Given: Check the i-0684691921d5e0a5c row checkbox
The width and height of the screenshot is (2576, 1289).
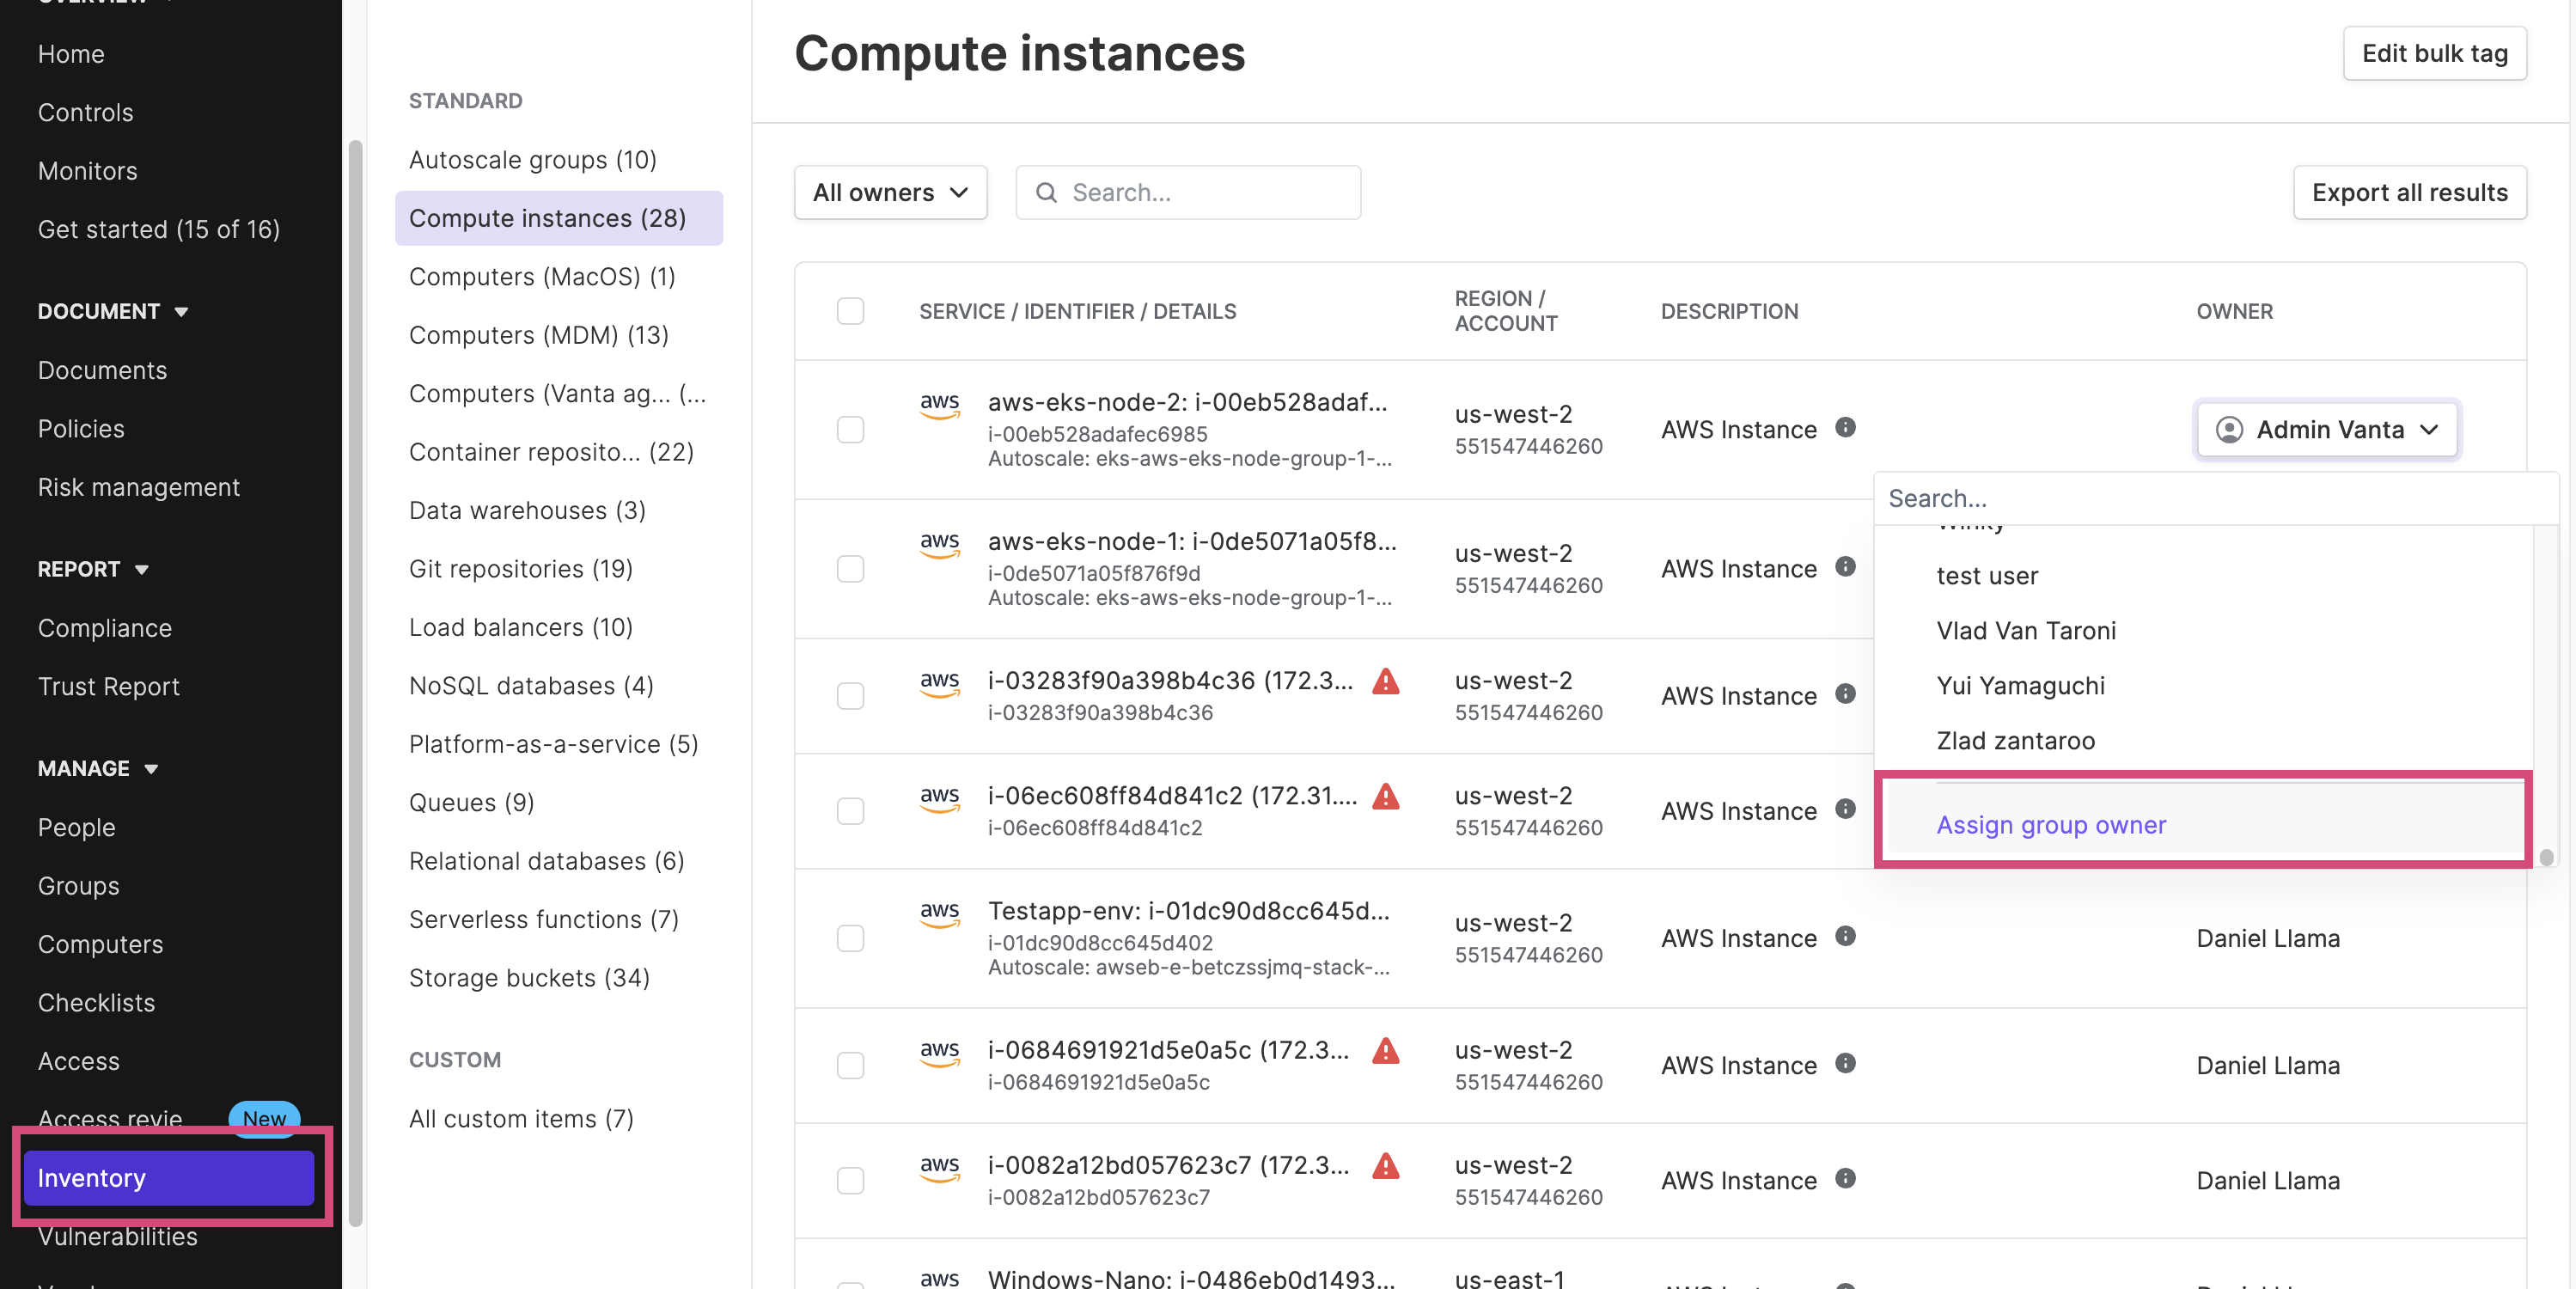Looking at the screenshot, I should pos(850,1064).
